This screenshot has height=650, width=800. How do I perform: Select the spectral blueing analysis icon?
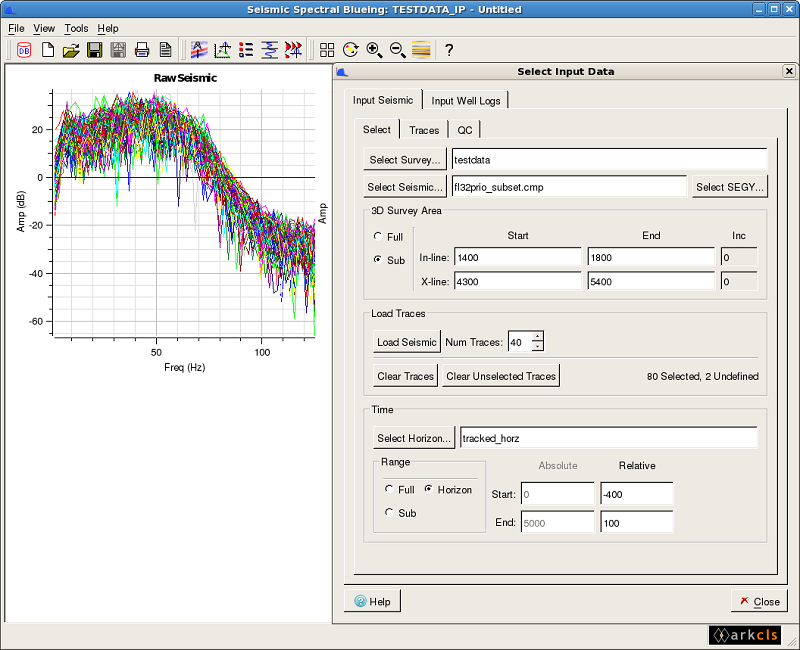click(199, 49)
